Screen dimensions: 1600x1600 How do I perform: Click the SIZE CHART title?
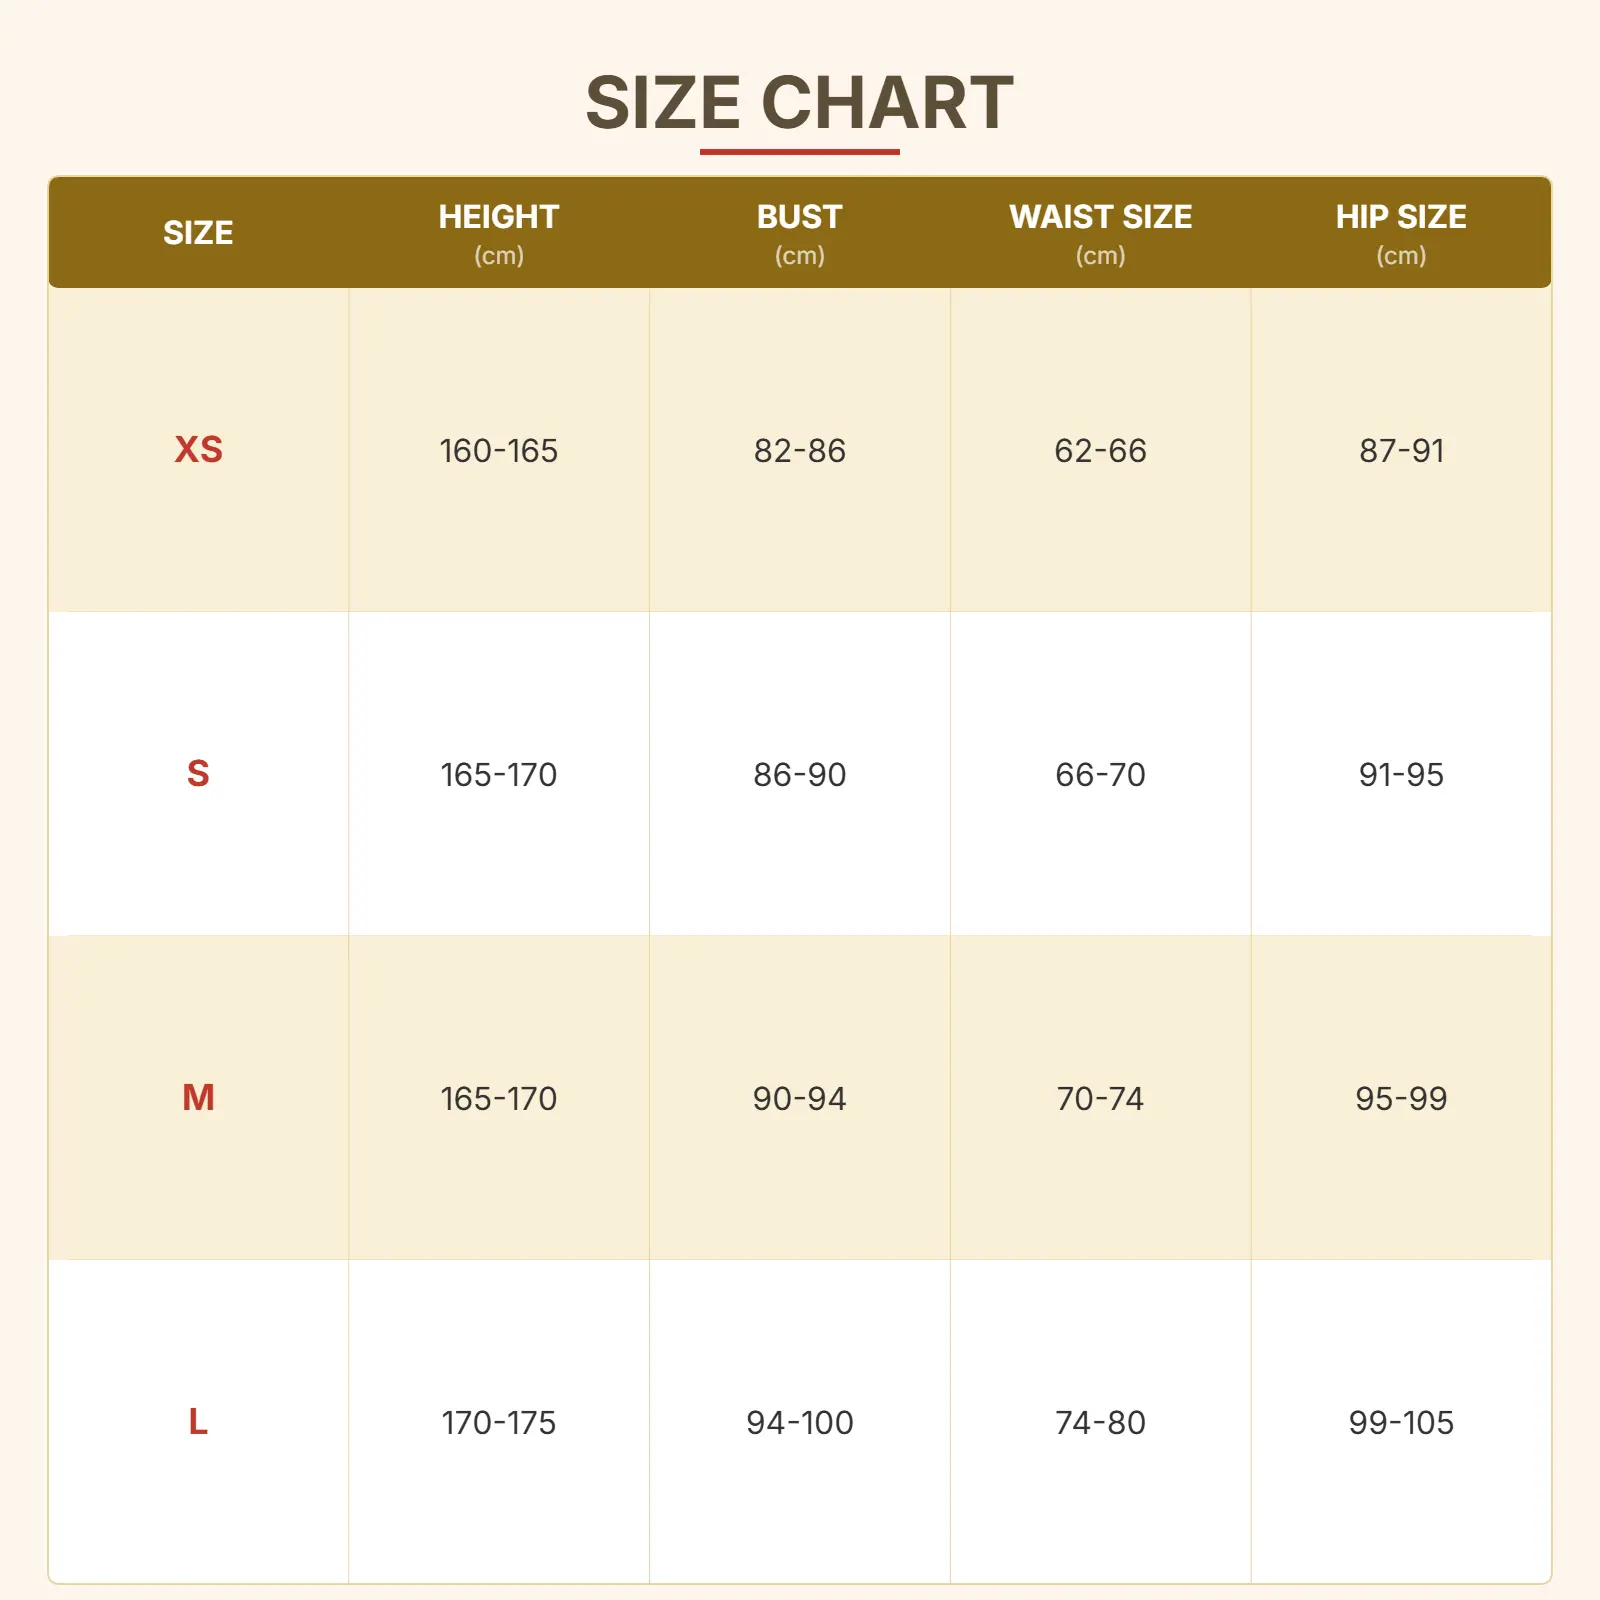799,103
